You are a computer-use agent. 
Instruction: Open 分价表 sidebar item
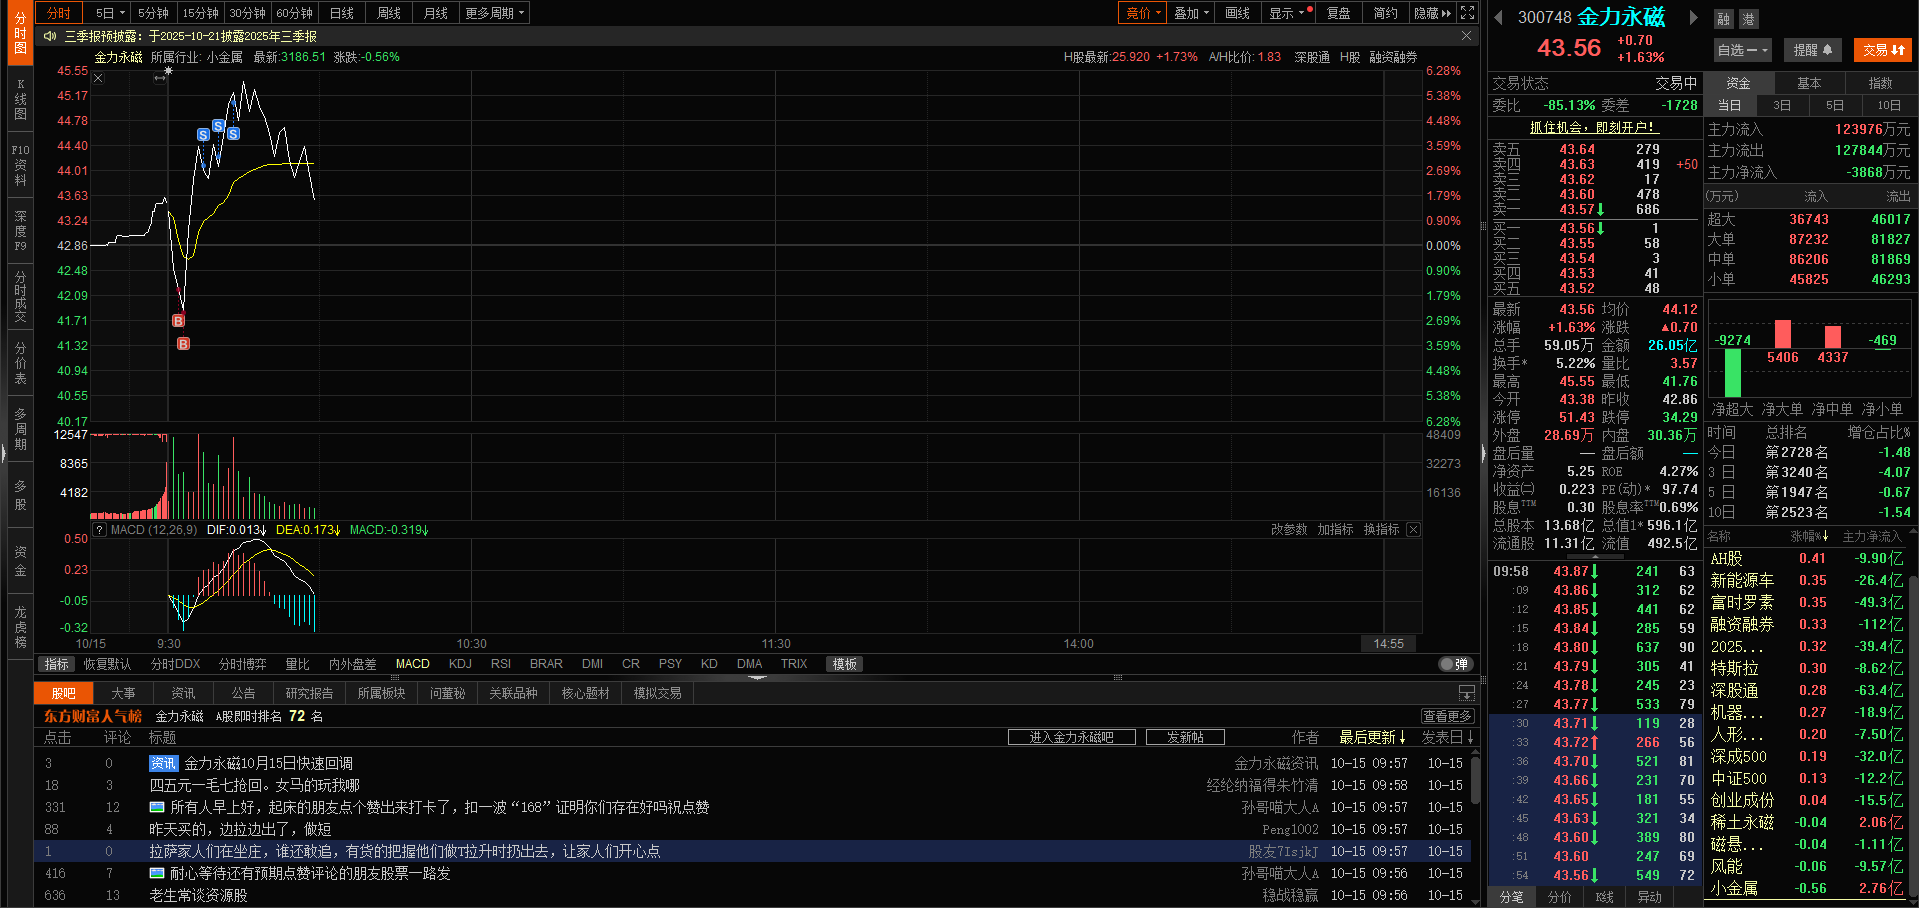pyautogui.click(x=20, y=362)
